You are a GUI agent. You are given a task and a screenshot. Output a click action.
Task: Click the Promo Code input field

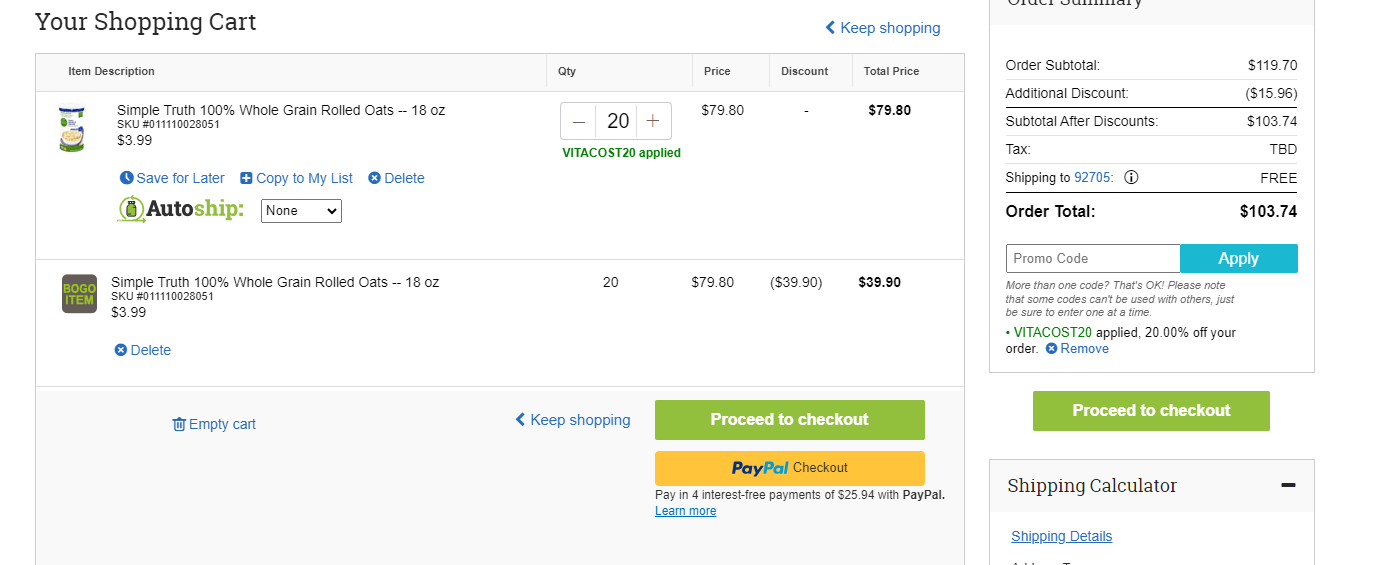[1093, 258]
